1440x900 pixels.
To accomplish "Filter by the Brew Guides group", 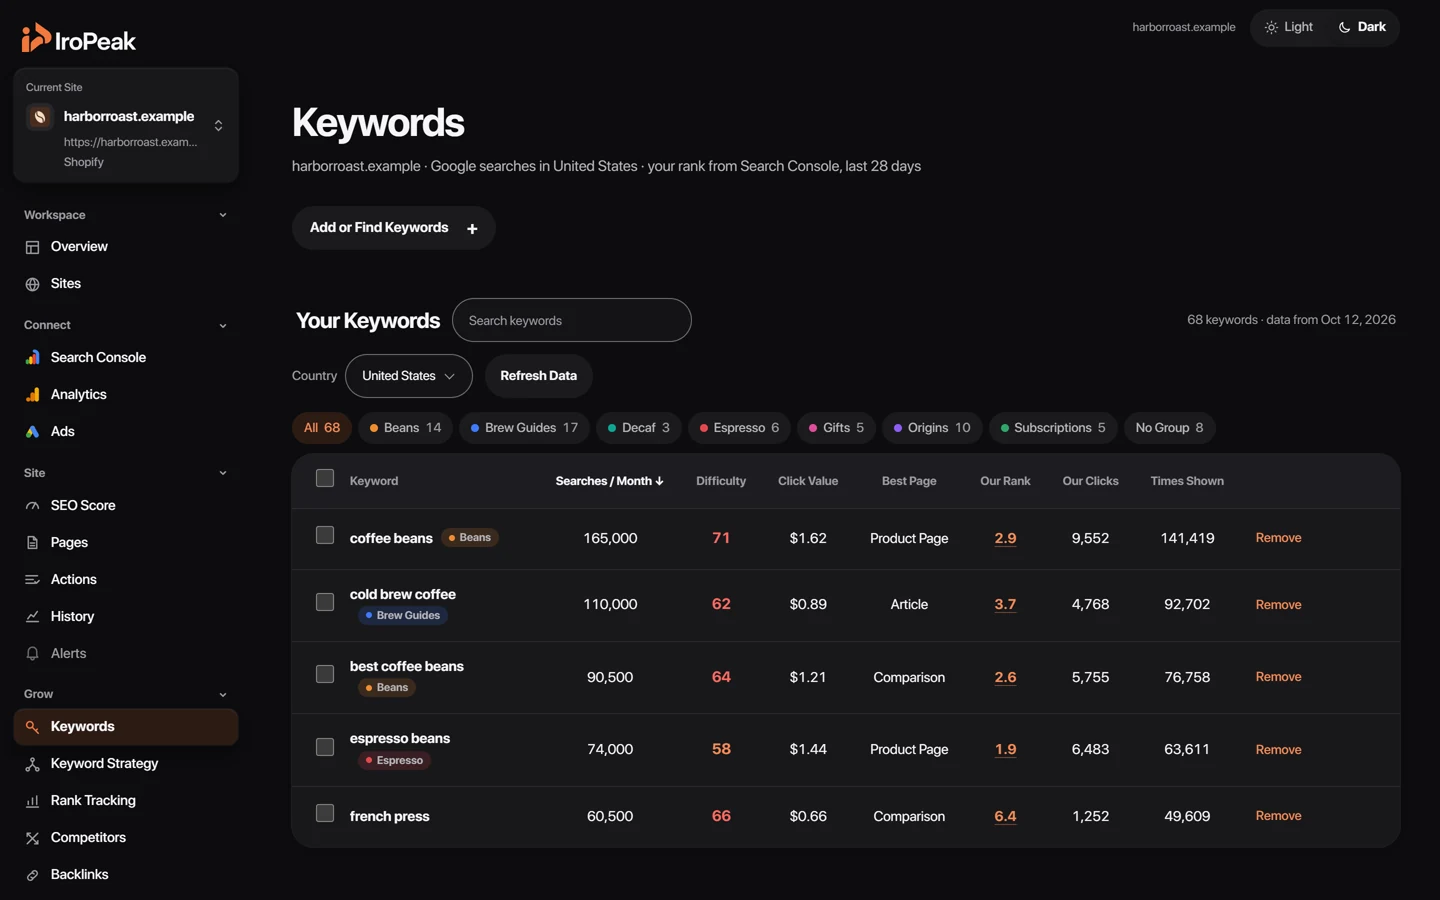I will coord(524,428).
